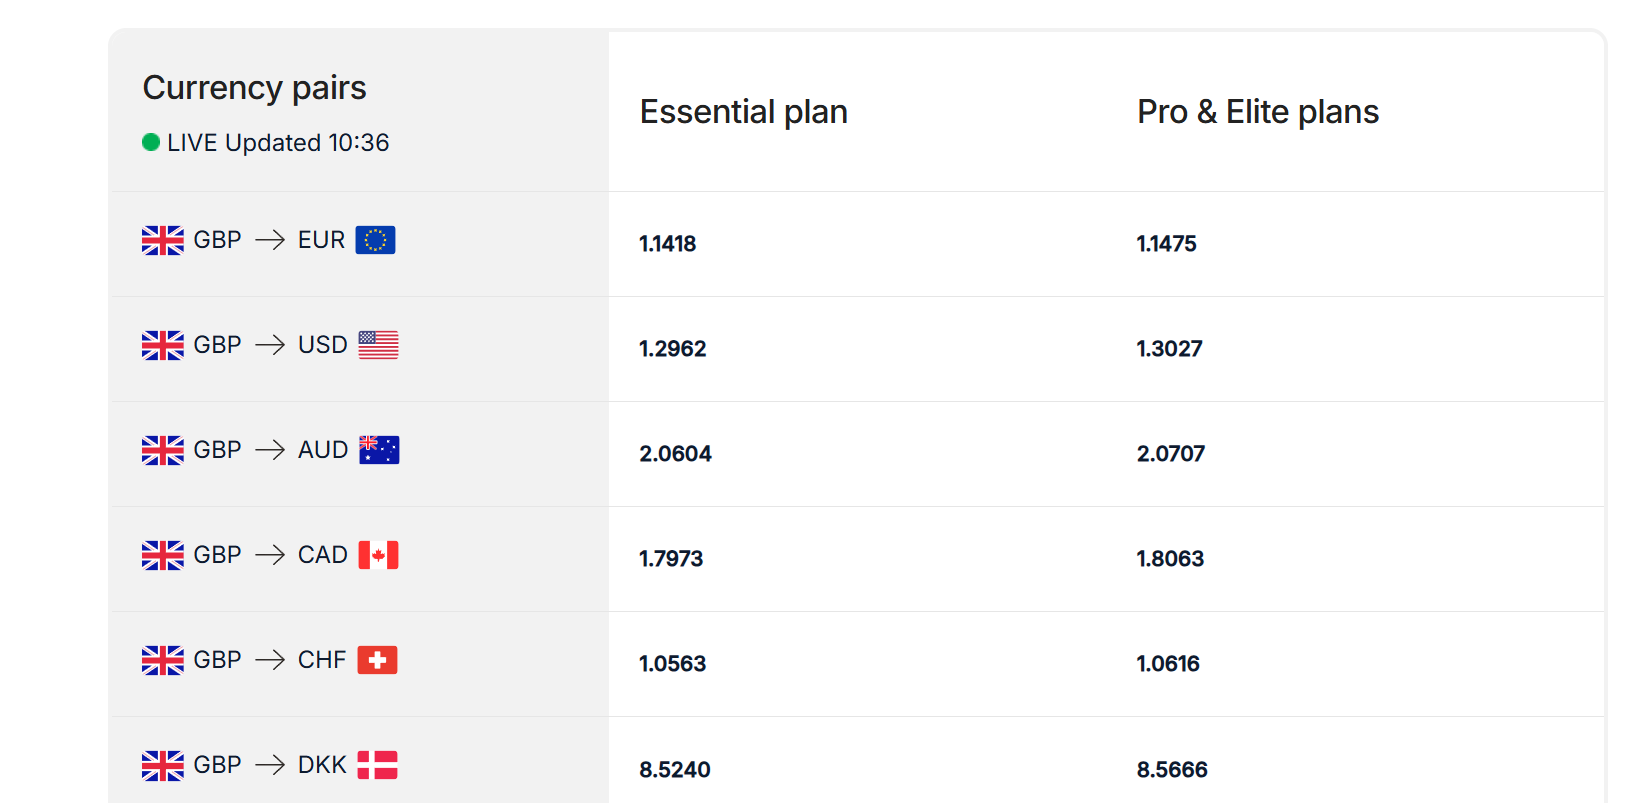Click the Pro & Elite rate 8.5666 for DKK
The width and height of the screenshot is (1648, 803).
[x=1172, y=770]
